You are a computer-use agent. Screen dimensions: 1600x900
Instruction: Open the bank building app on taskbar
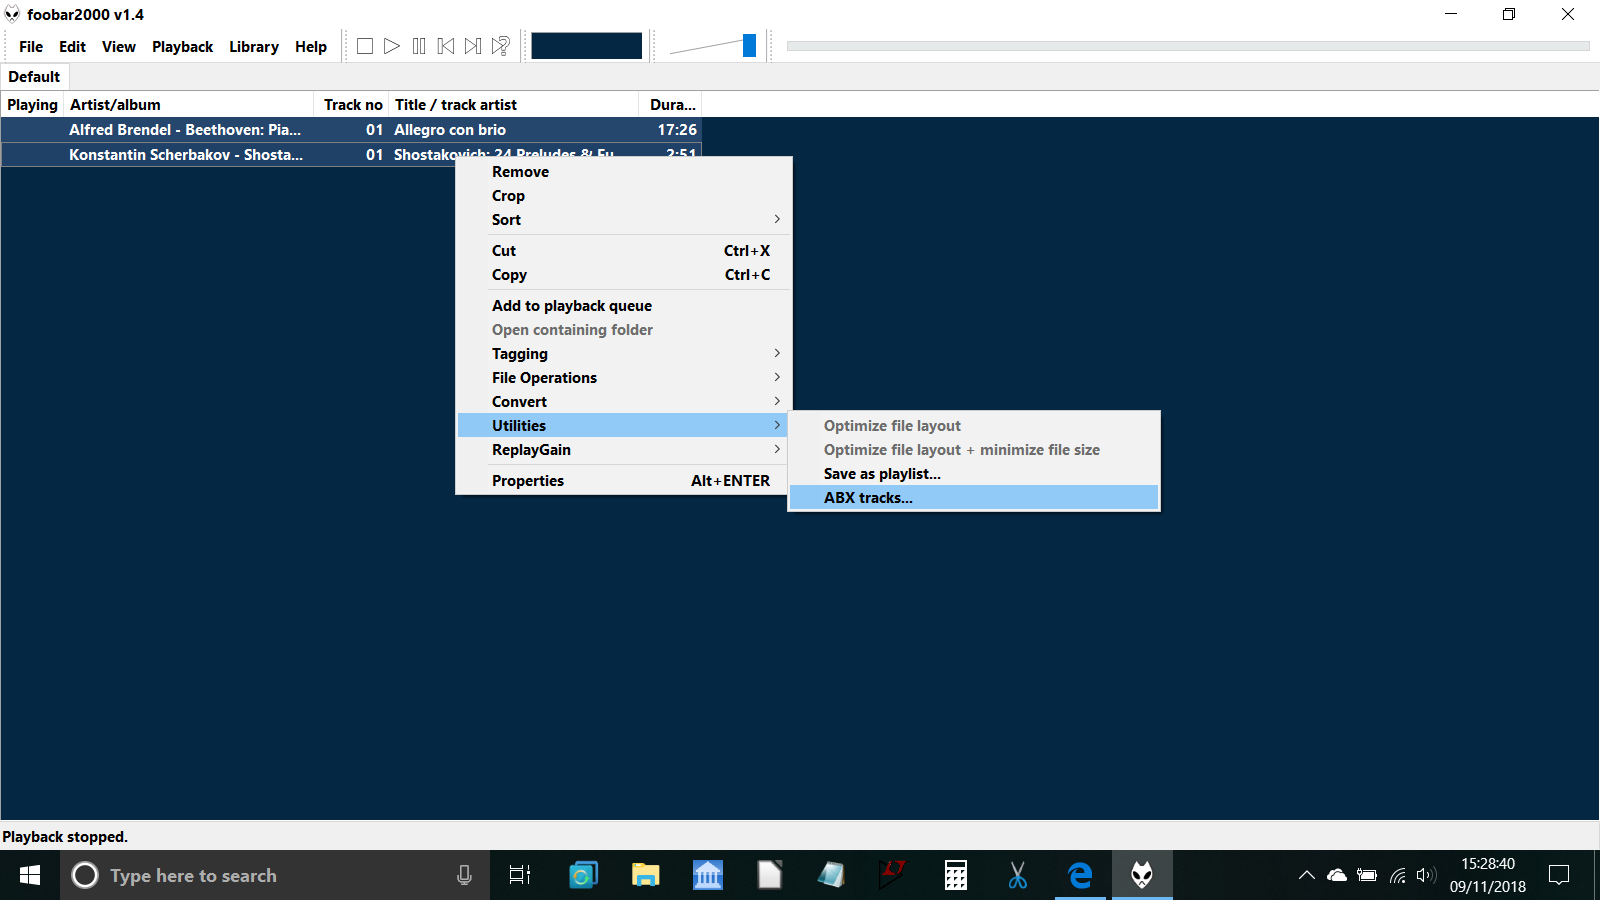click(708, 875)
